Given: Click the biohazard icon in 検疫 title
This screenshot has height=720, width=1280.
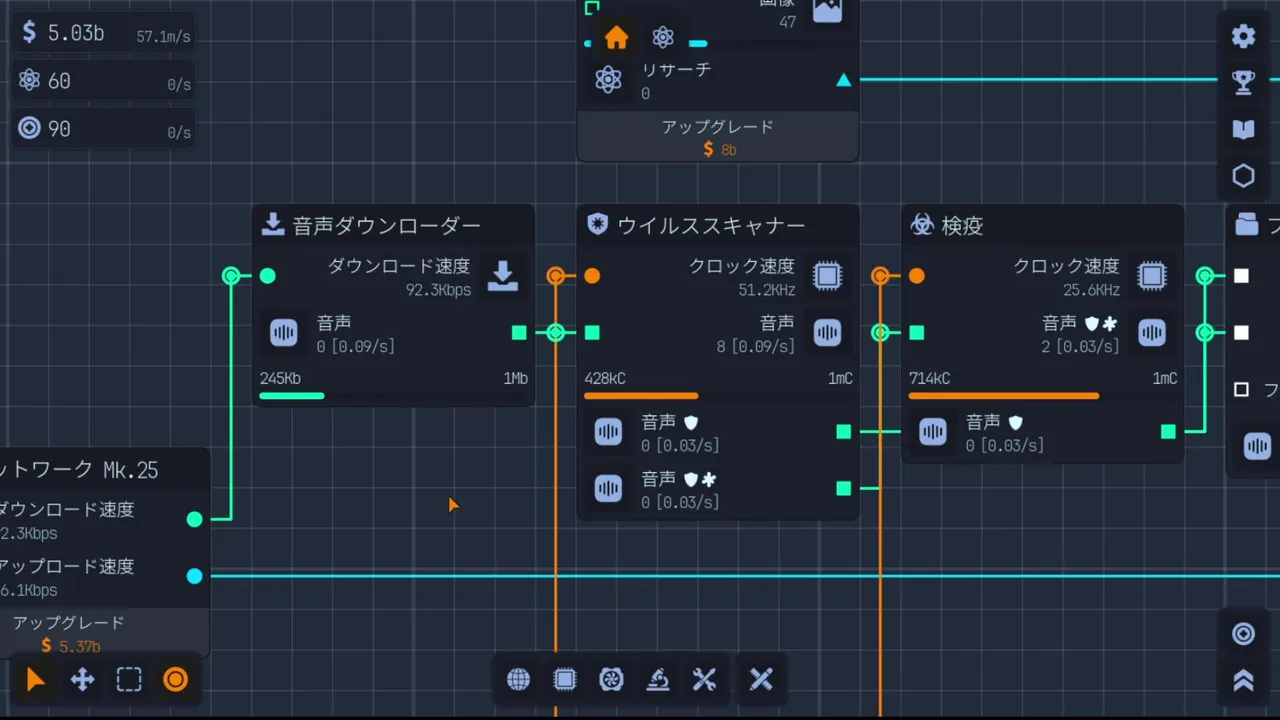Looking at the screenshot, I should click(x=922, y=225).
